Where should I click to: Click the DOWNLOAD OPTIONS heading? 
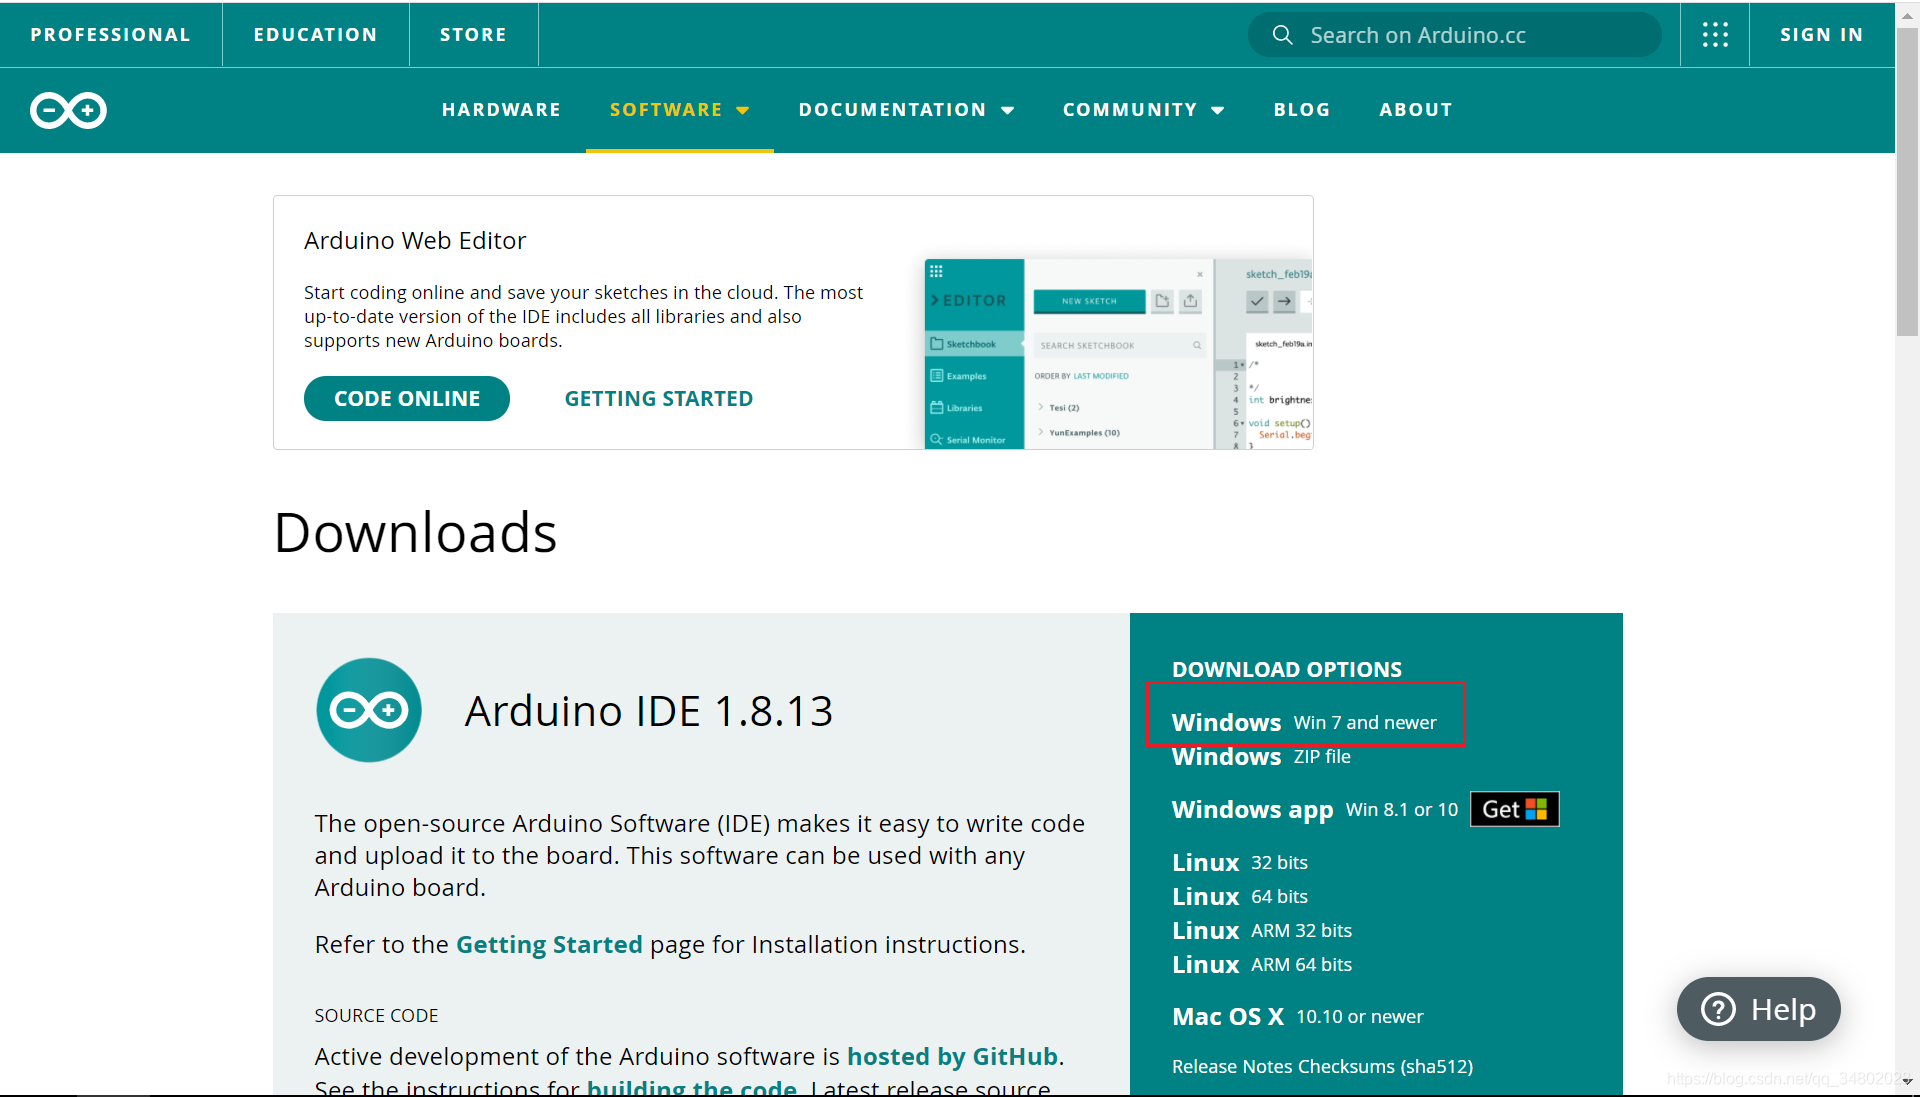(x=1287, y=669)
